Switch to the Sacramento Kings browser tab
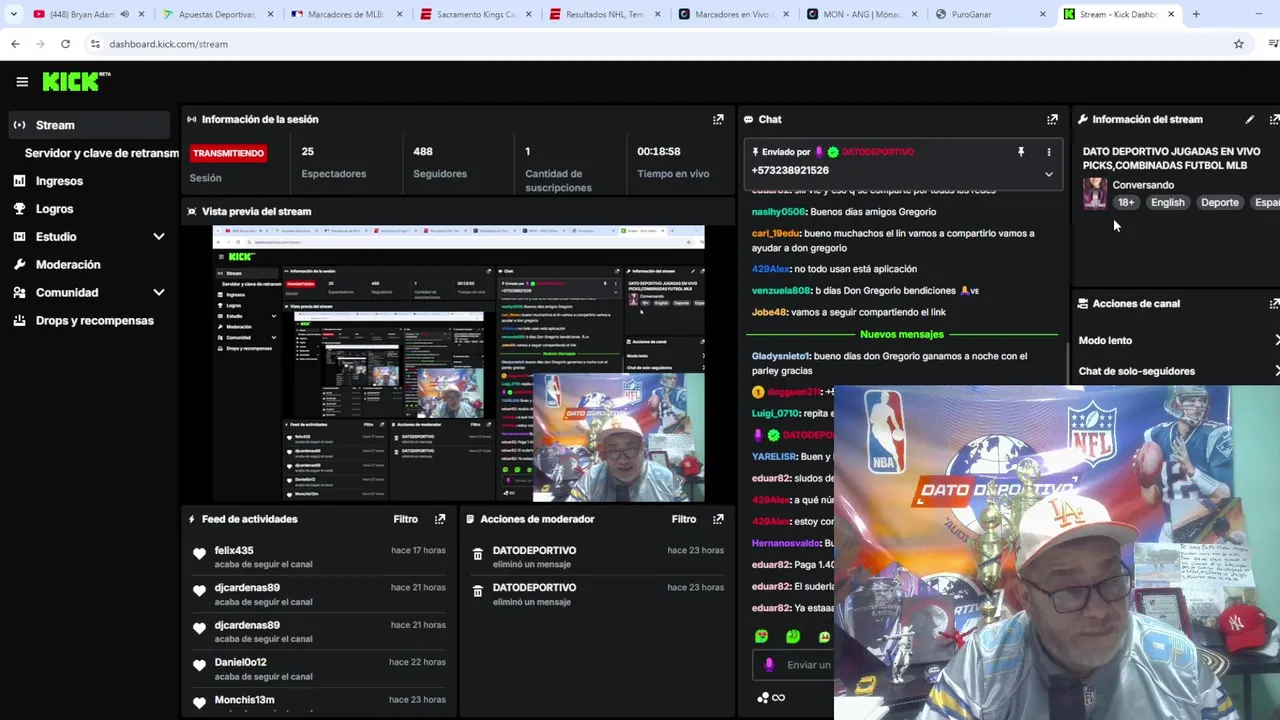Screen dimensions: 1280x720 pos(474,14)
